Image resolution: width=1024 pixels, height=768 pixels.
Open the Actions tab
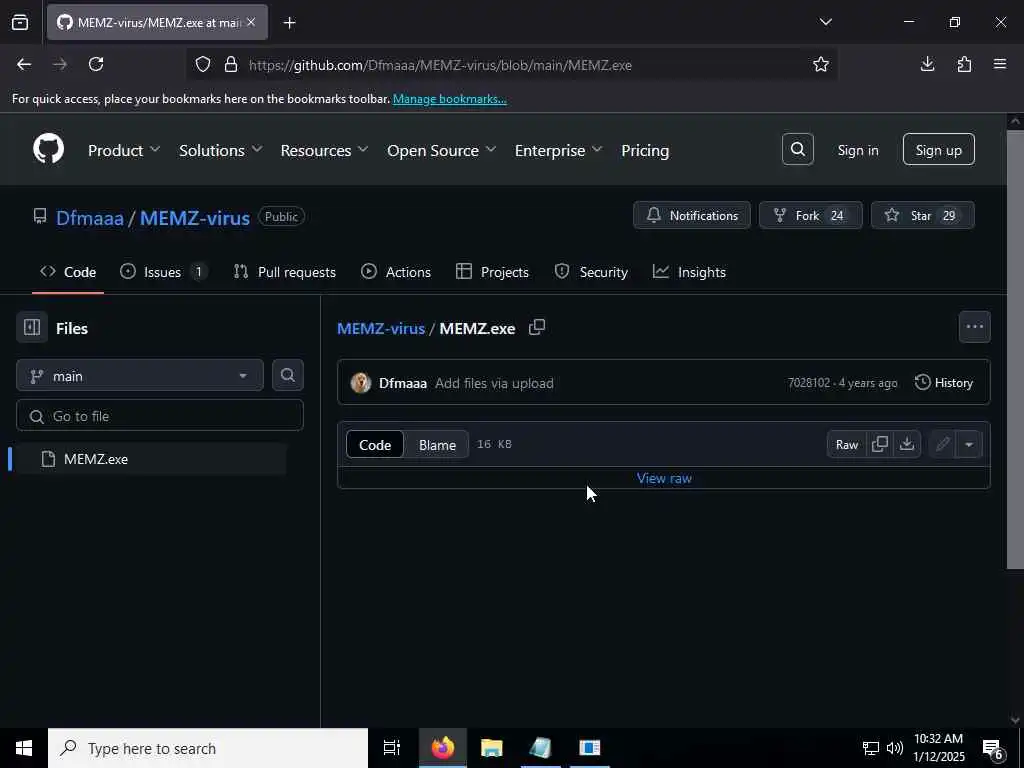point(396,272)
